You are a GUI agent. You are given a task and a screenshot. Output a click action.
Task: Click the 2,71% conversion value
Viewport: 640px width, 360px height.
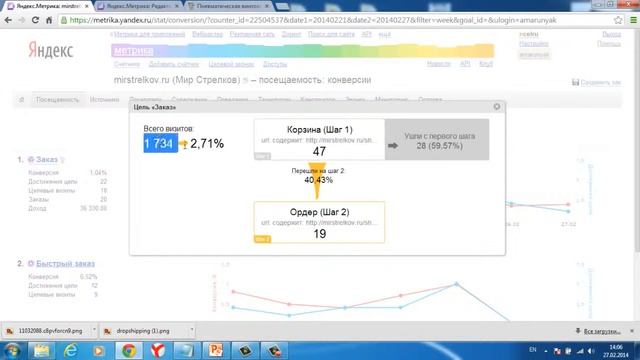[x=207, y=144]
